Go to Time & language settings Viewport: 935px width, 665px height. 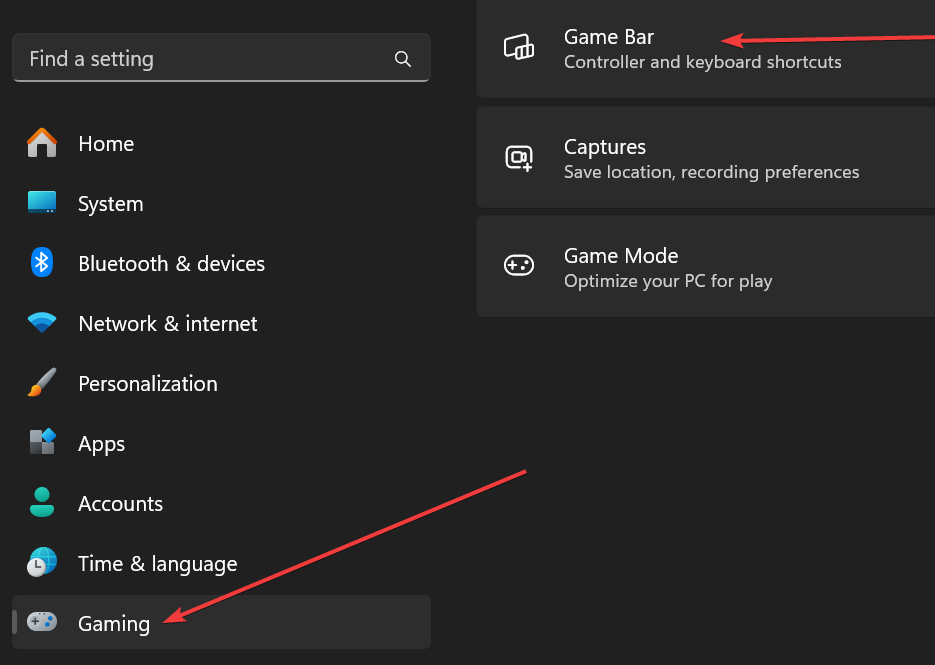221,564
